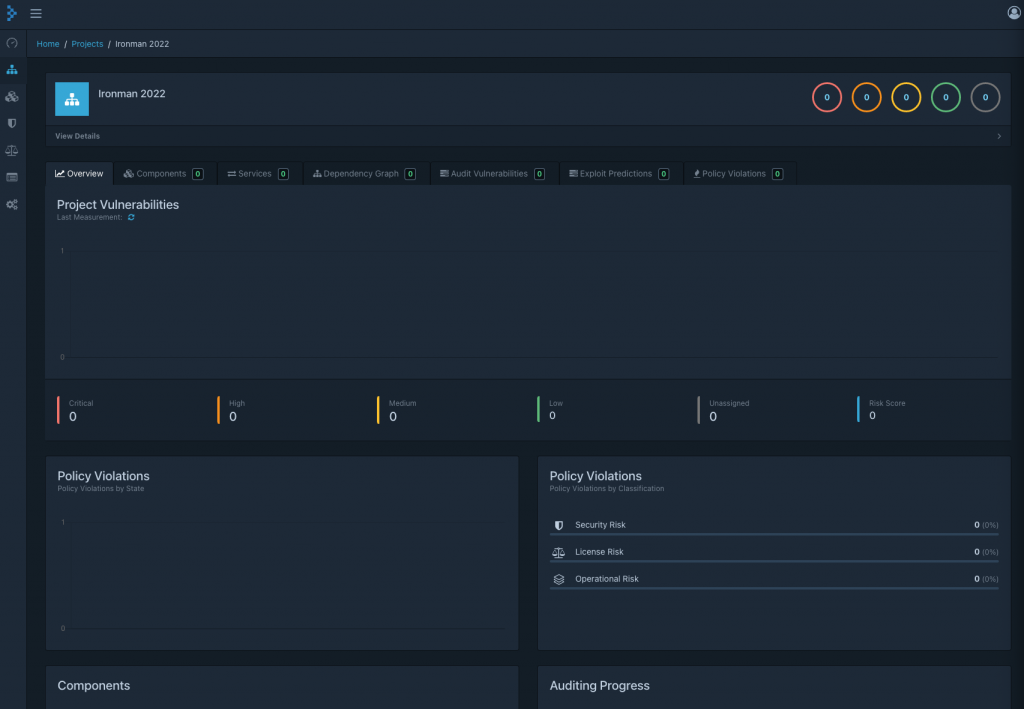Viewport: 1024px width, 709px height.
Task: Click the Risk Score value
Action: (x=872, y=416)
